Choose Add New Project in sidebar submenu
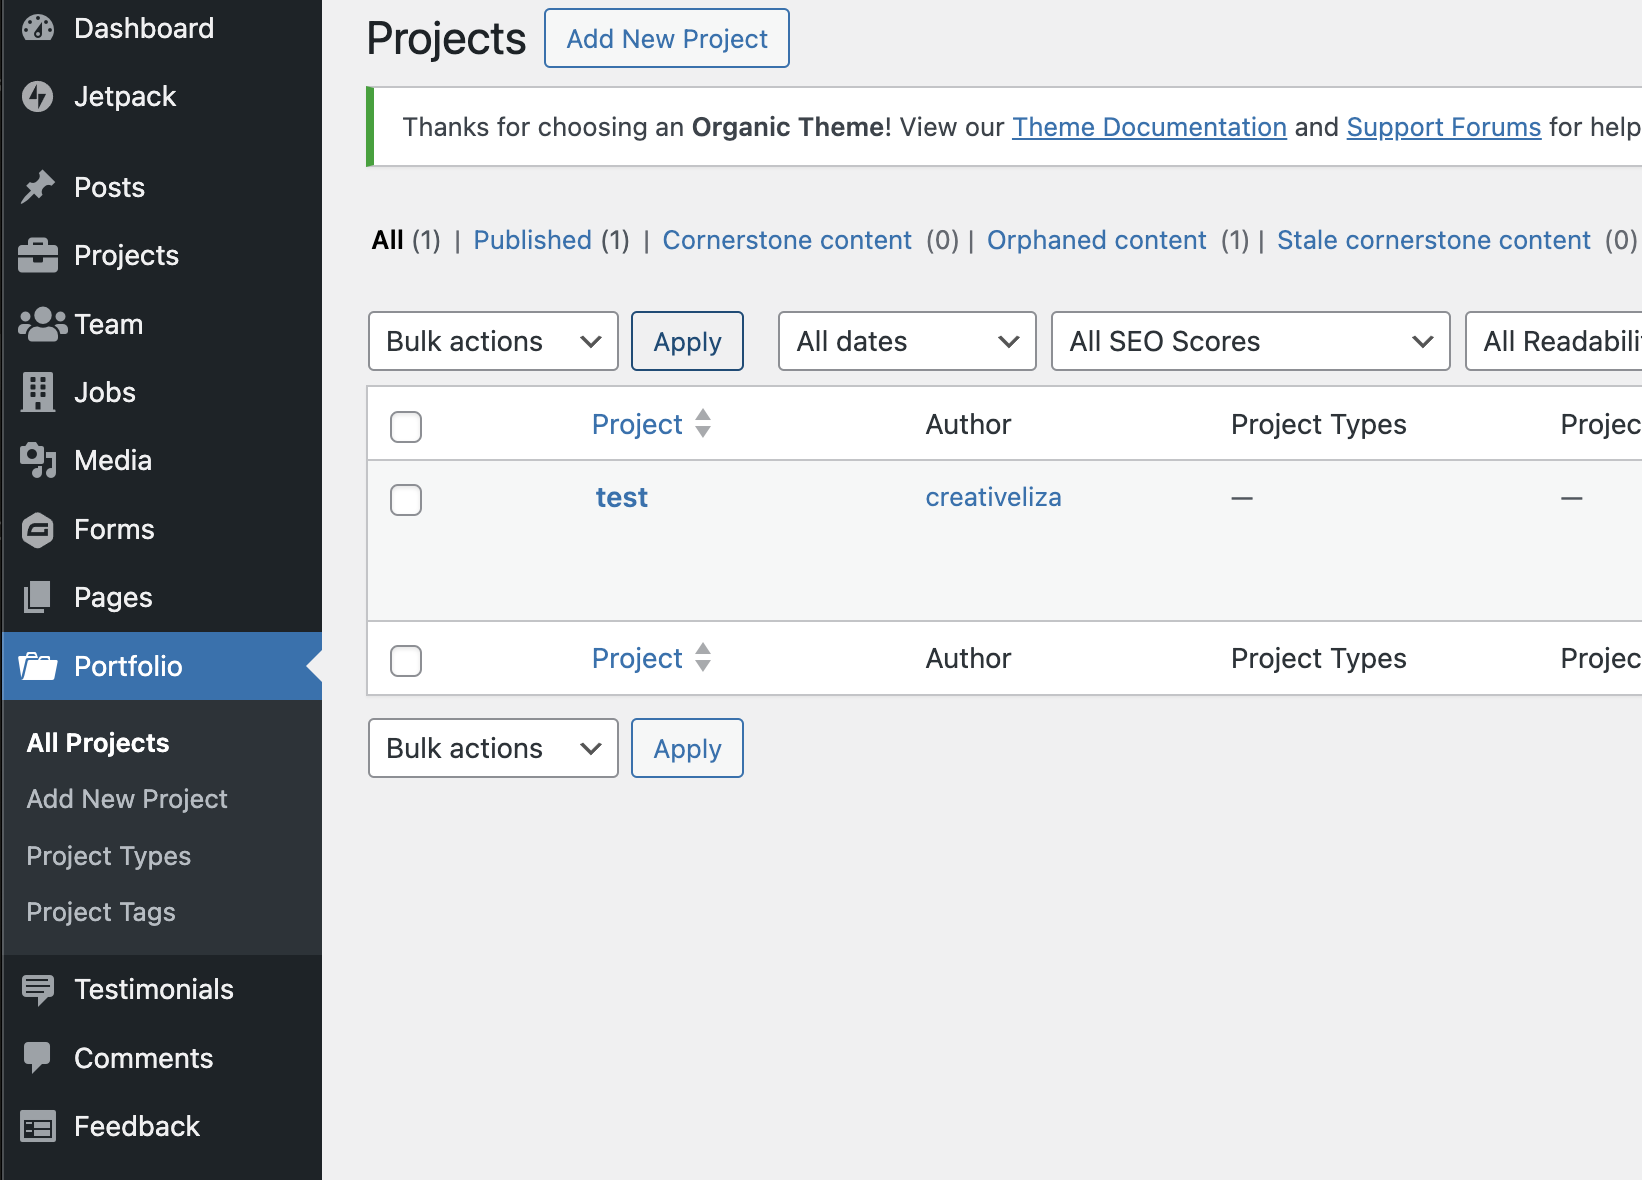This screenshot has width=1642, height=1180. (127, 799)
